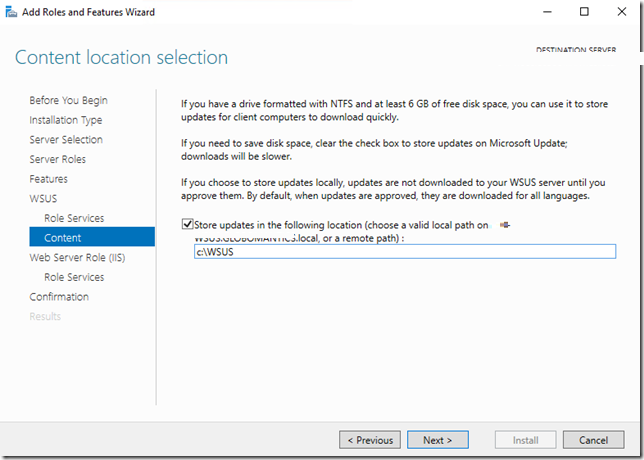Select WSUS in the wizard sidebar

44,199
